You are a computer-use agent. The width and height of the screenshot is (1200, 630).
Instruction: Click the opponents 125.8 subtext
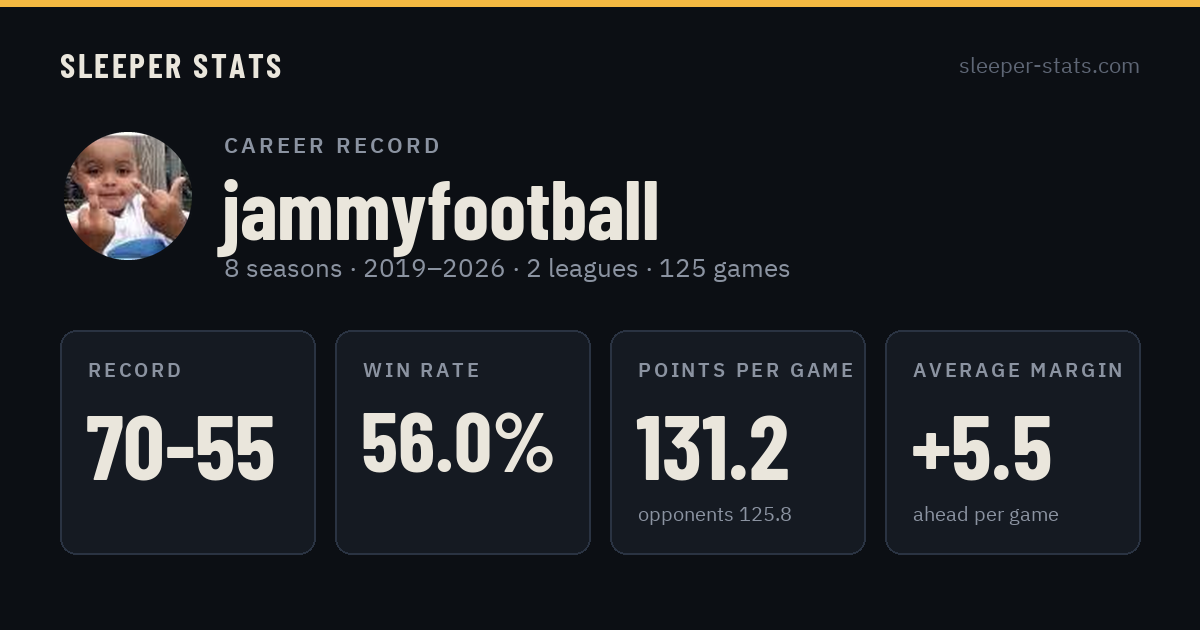(x=715, y=515)
